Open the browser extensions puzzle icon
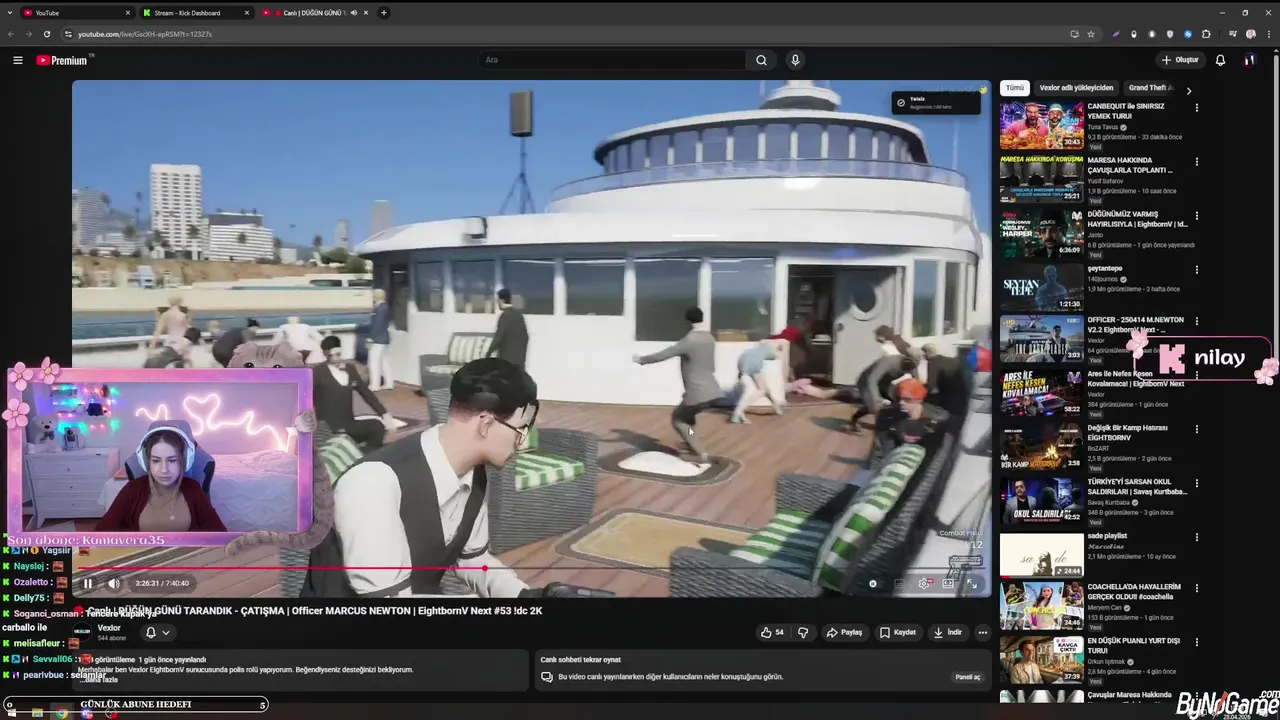The height and width of the screenshot is (720, 1280). pos(1206,34)
